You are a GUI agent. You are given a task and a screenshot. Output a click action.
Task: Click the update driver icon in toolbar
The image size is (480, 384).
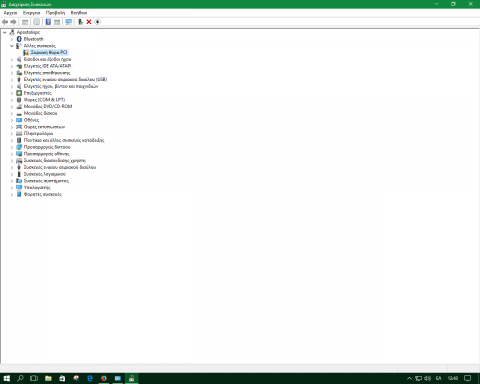coord(80,22)
